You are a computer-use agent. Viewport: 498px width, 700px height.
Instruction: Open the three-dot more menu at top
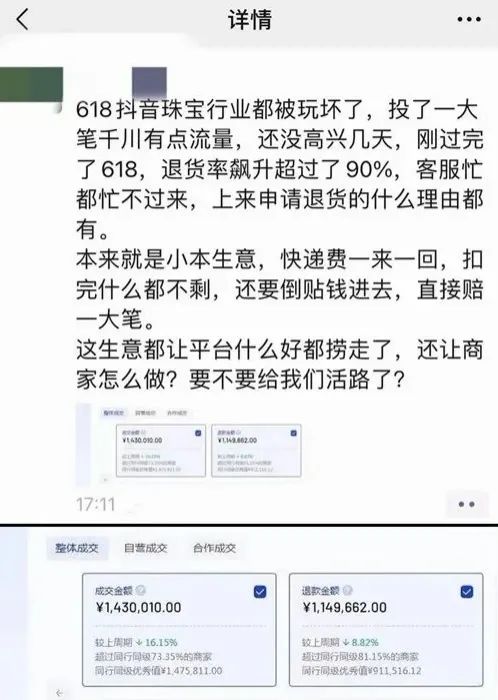click(x=469, y=19)
